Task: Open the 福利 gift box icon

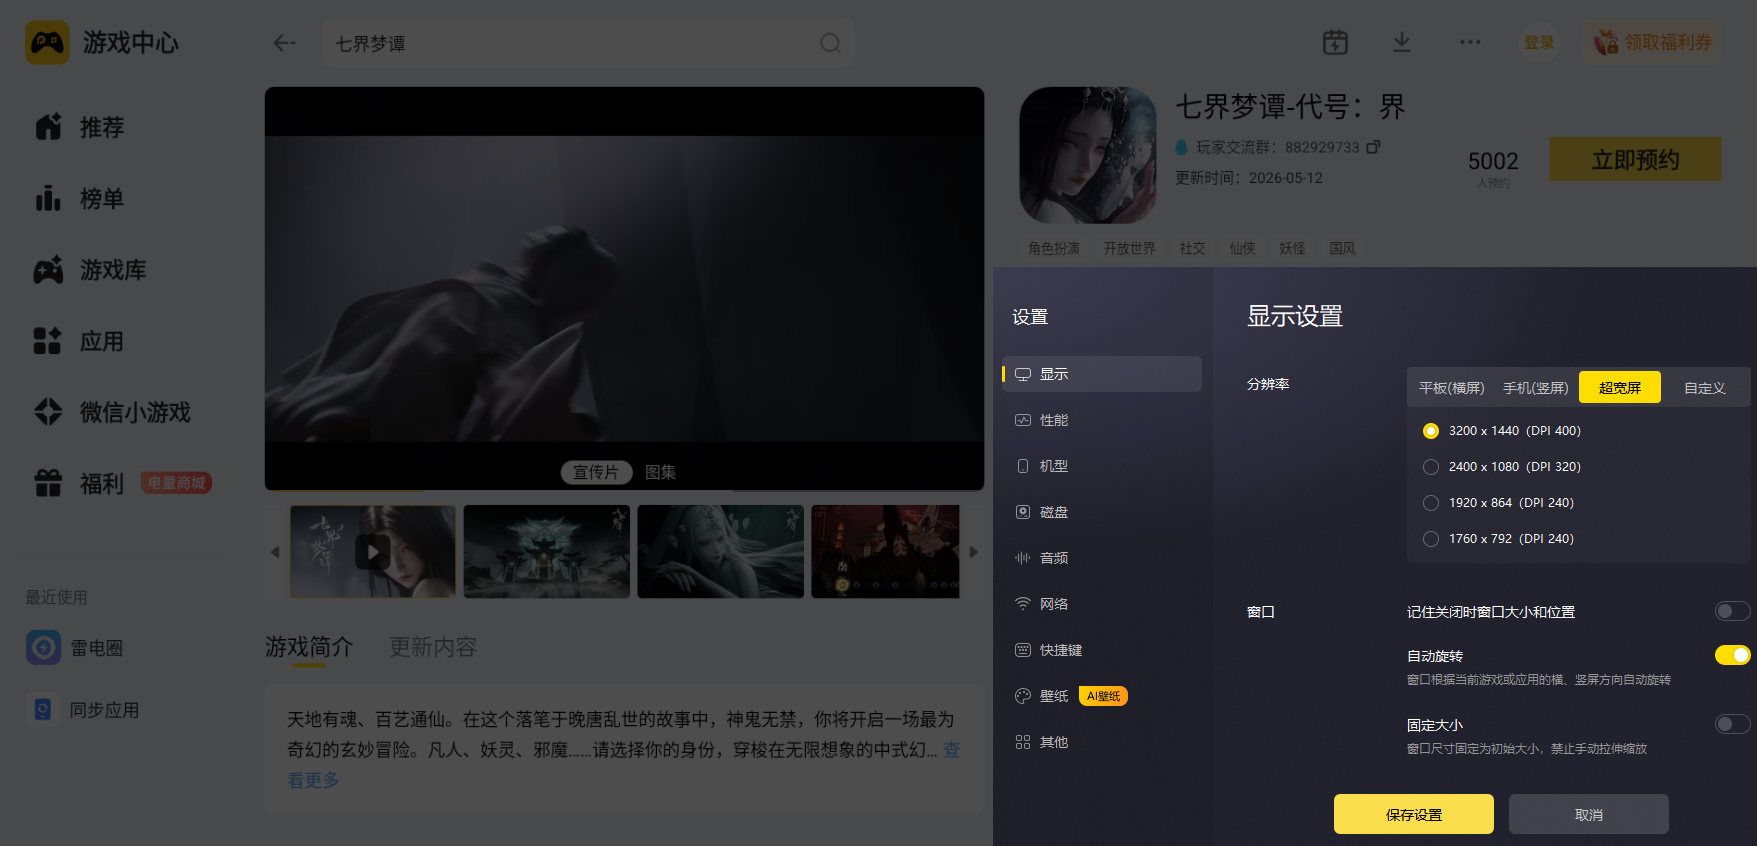Action: [48, 483]
